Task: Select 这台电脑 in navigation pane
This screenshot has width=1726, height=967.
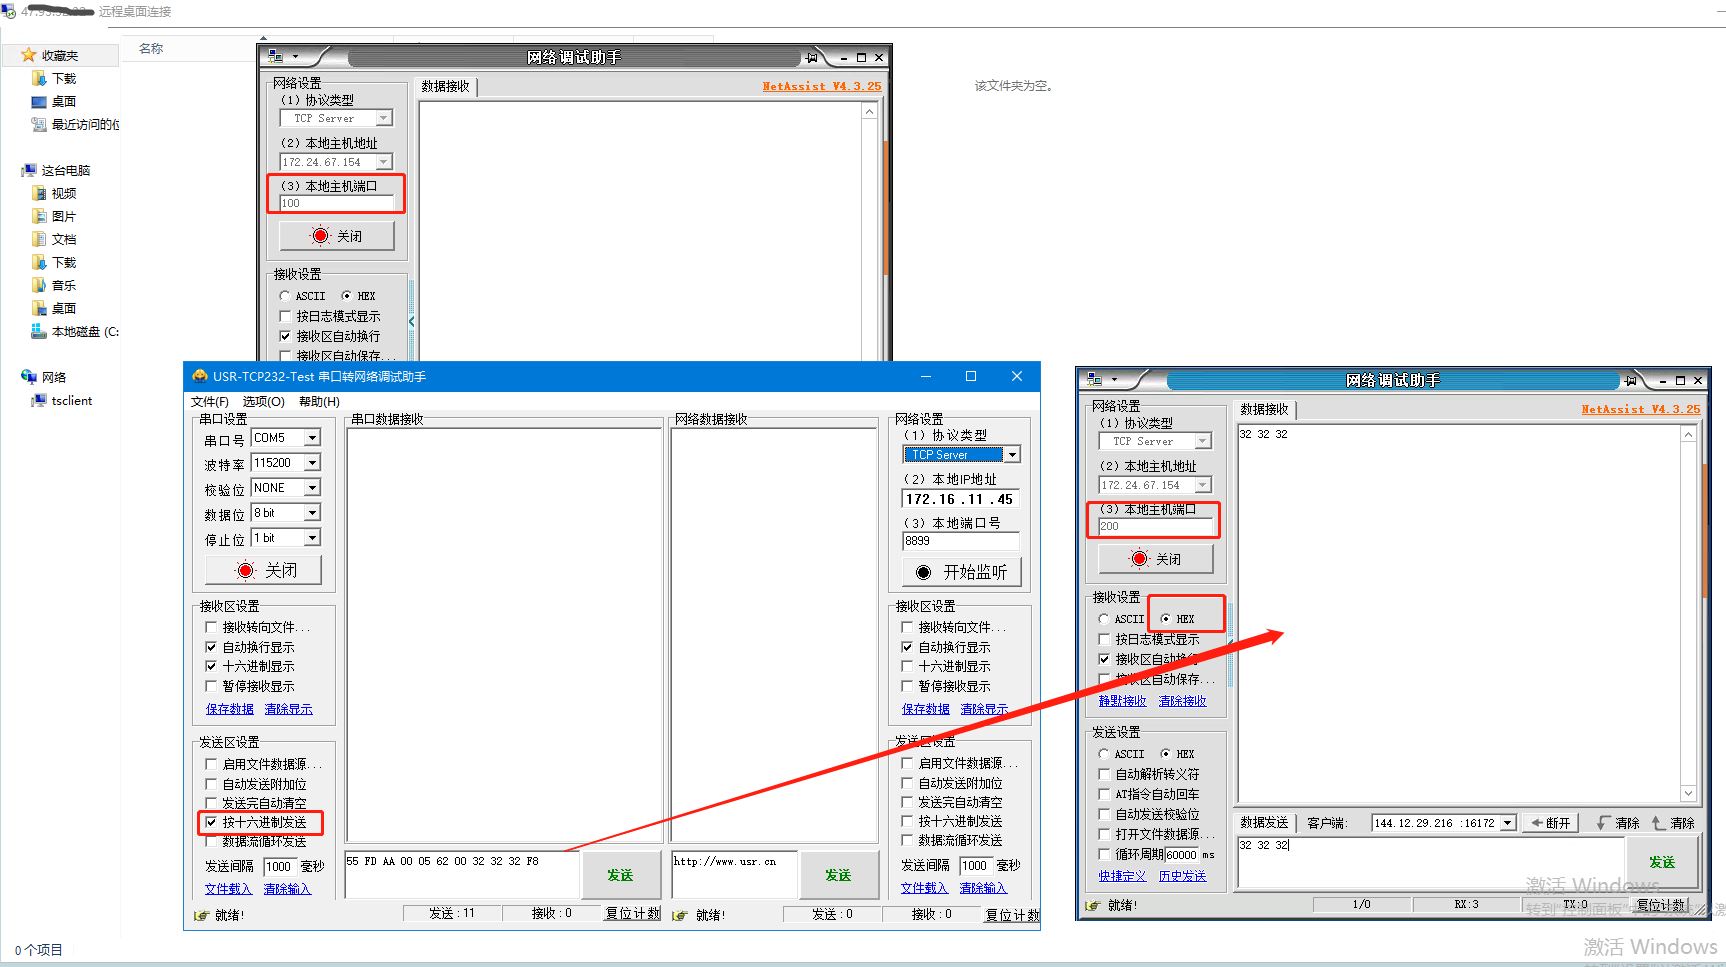Action: click(x=65, y=171)
